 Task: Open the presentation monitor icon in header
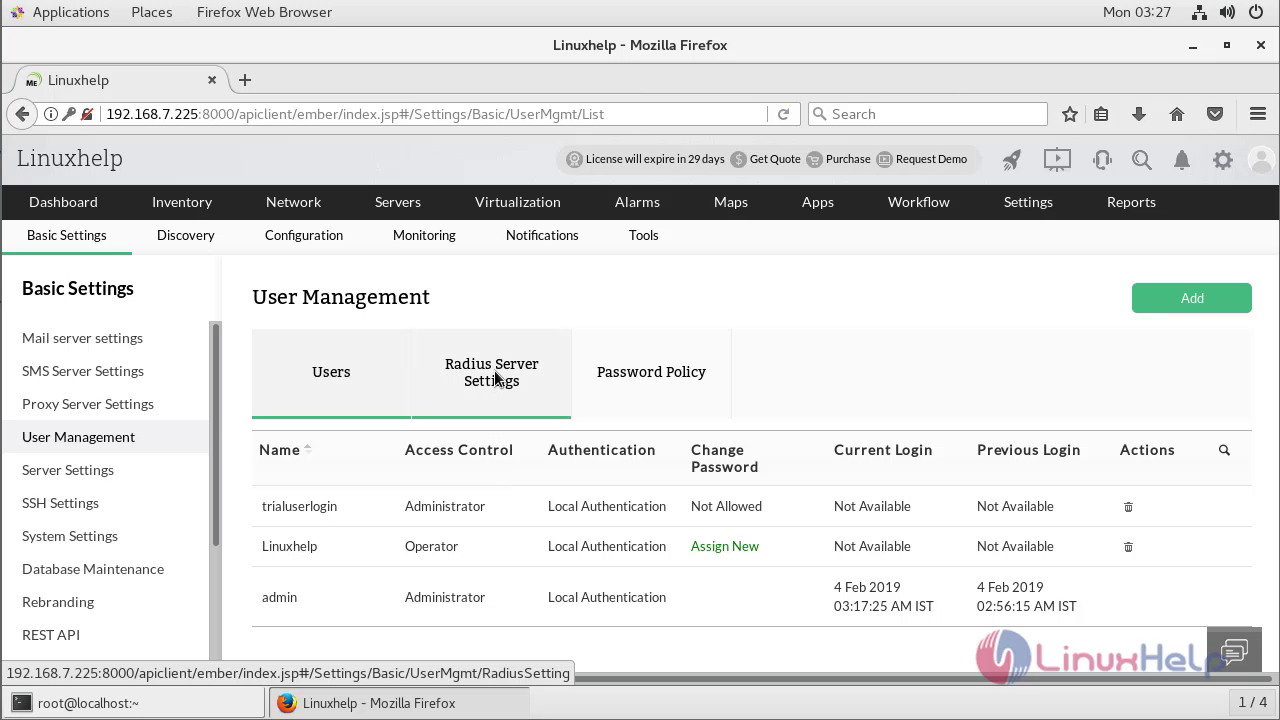click(1057, 159)
